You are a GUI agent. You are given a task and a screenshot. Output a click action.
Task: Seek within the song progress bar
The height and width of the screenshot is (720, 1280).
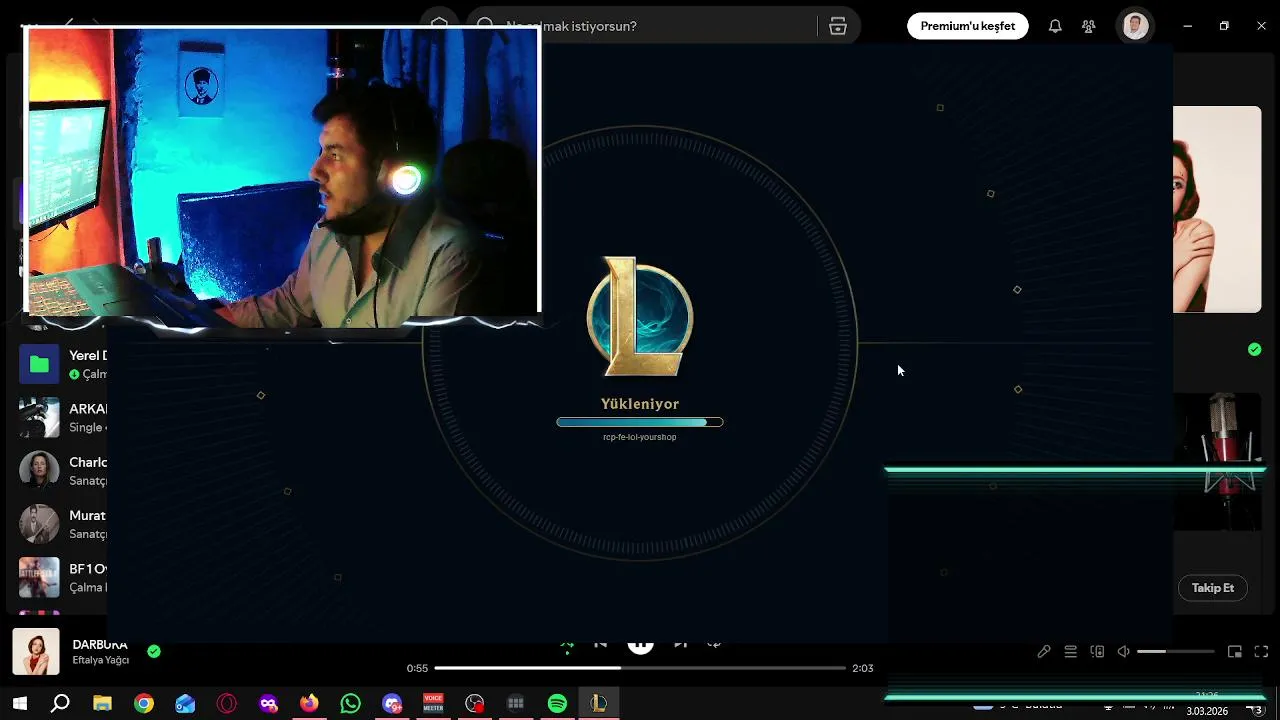pos(640,668)
